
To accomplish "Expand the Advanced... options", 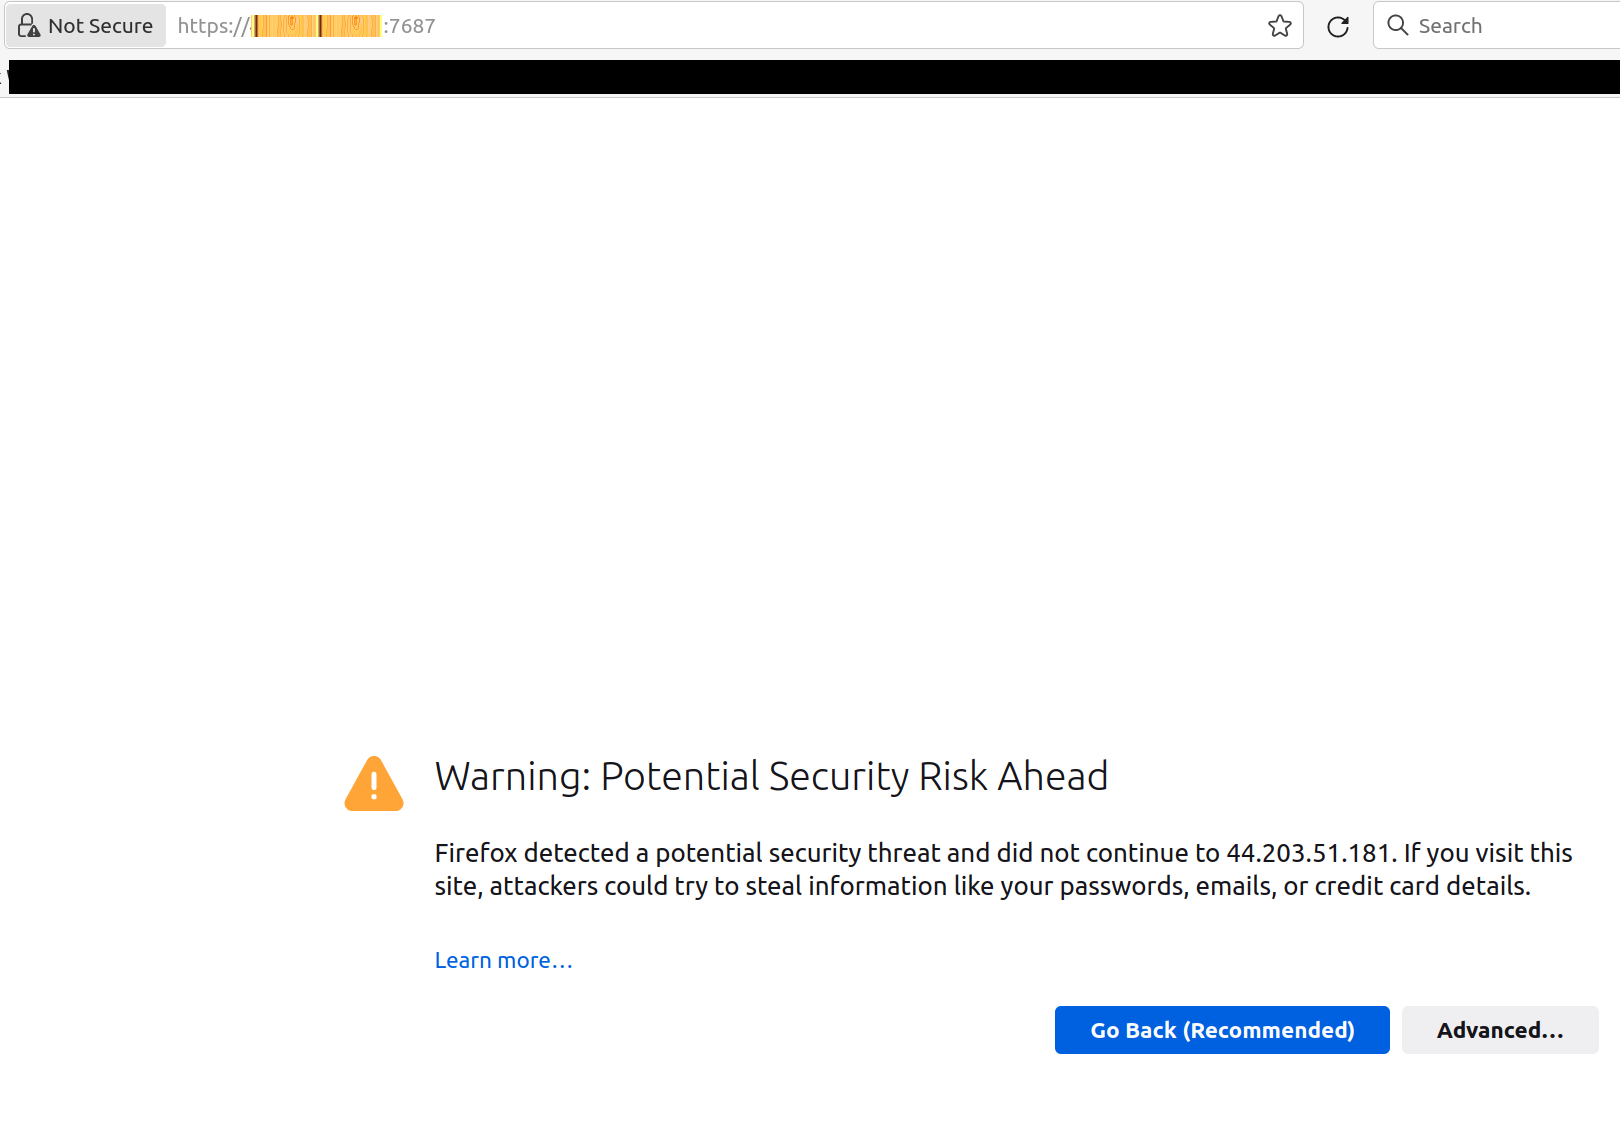I will (1499, 1030).
